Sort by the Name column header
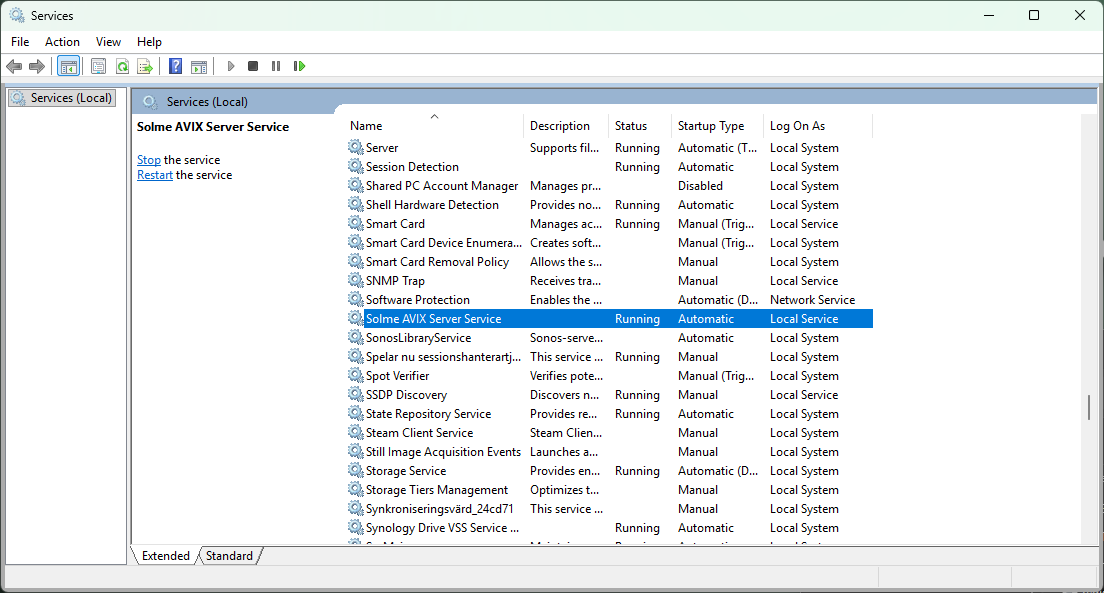 point(436,125)
